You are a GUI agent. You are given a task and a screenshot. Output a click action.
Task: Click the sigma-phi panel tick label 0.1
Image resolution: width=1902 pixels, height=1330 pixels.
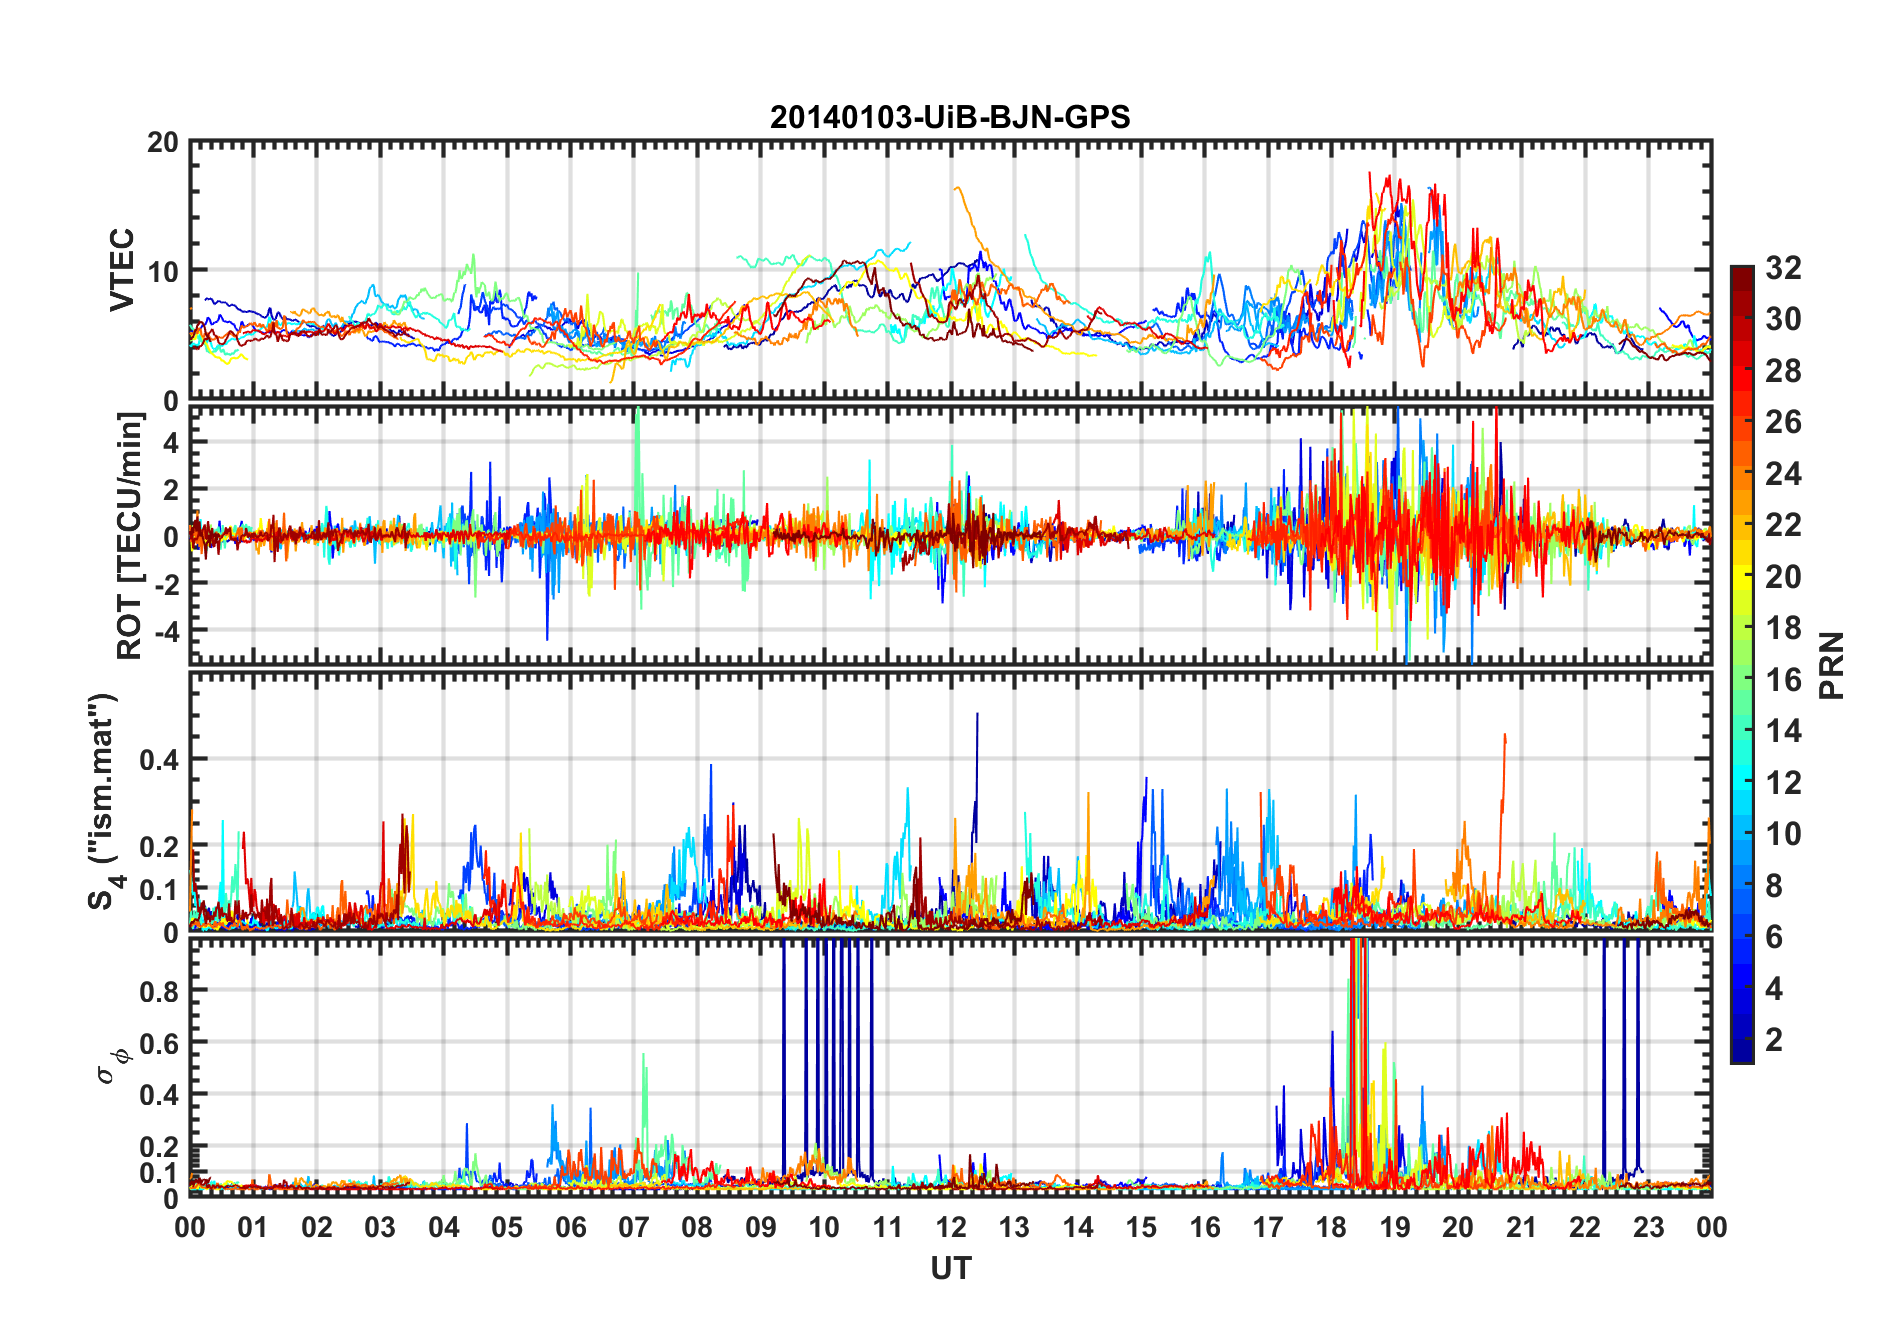click(x=159, y=1172)
